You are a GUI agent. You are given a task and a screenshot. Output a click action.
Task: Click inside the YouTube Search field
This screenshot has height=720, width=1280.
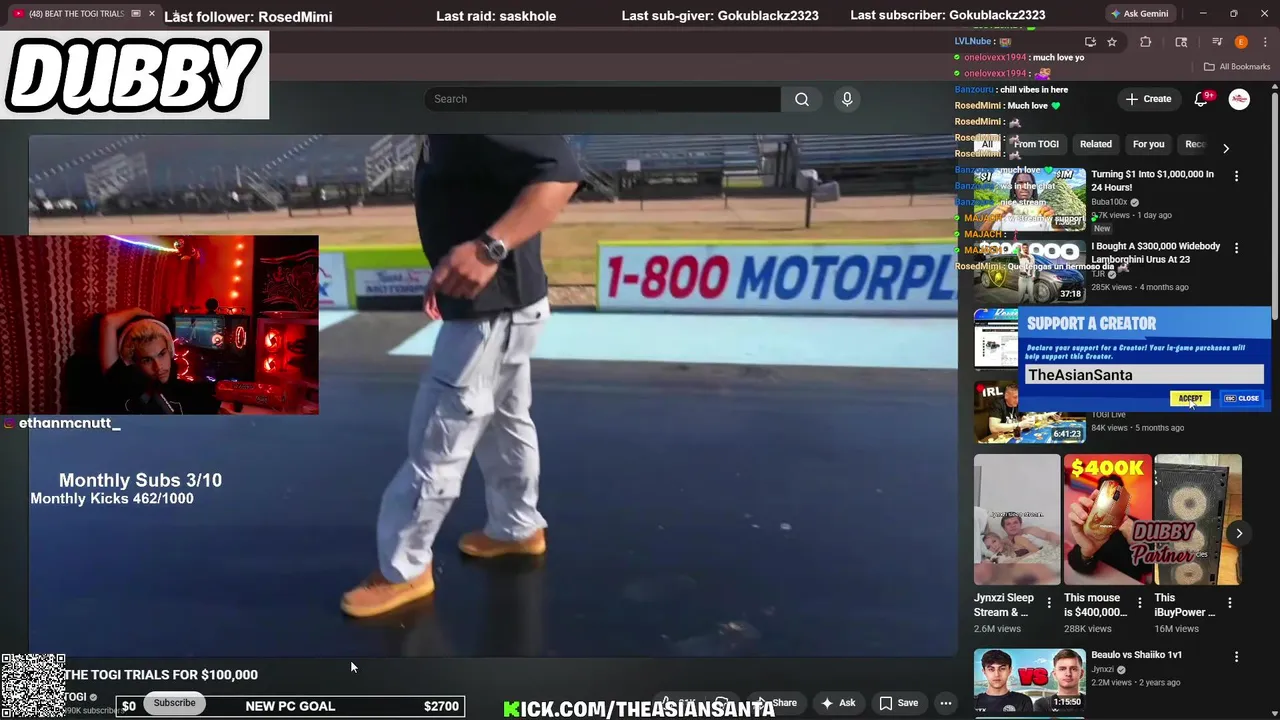[602, 99]
